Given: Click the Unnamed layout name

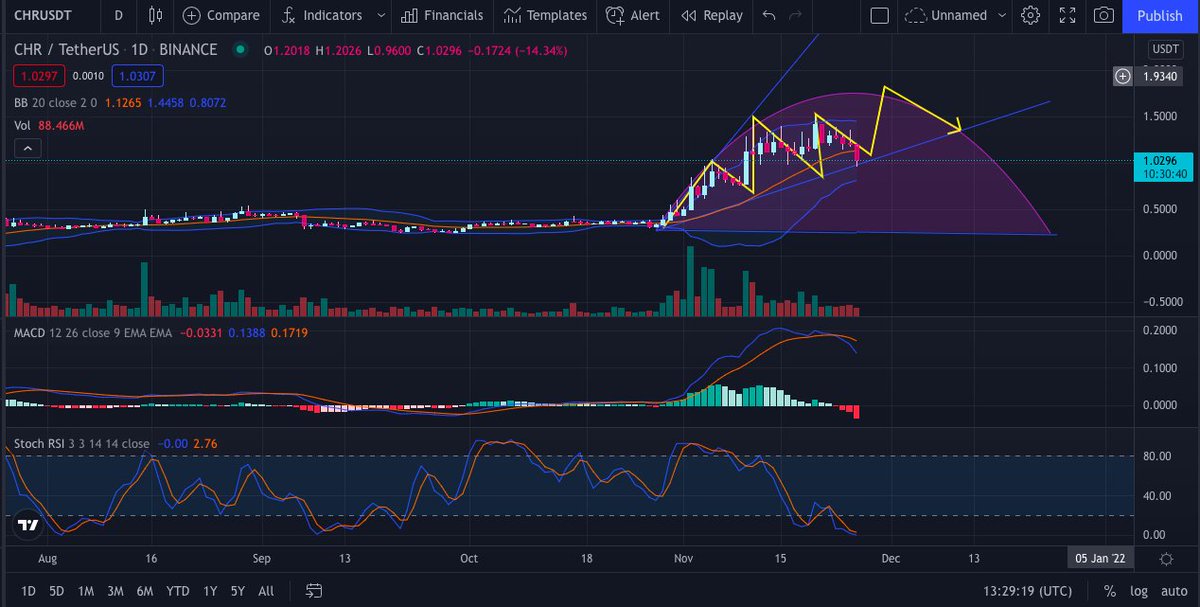Looking at the screenshot, I should tap(959, 15).
